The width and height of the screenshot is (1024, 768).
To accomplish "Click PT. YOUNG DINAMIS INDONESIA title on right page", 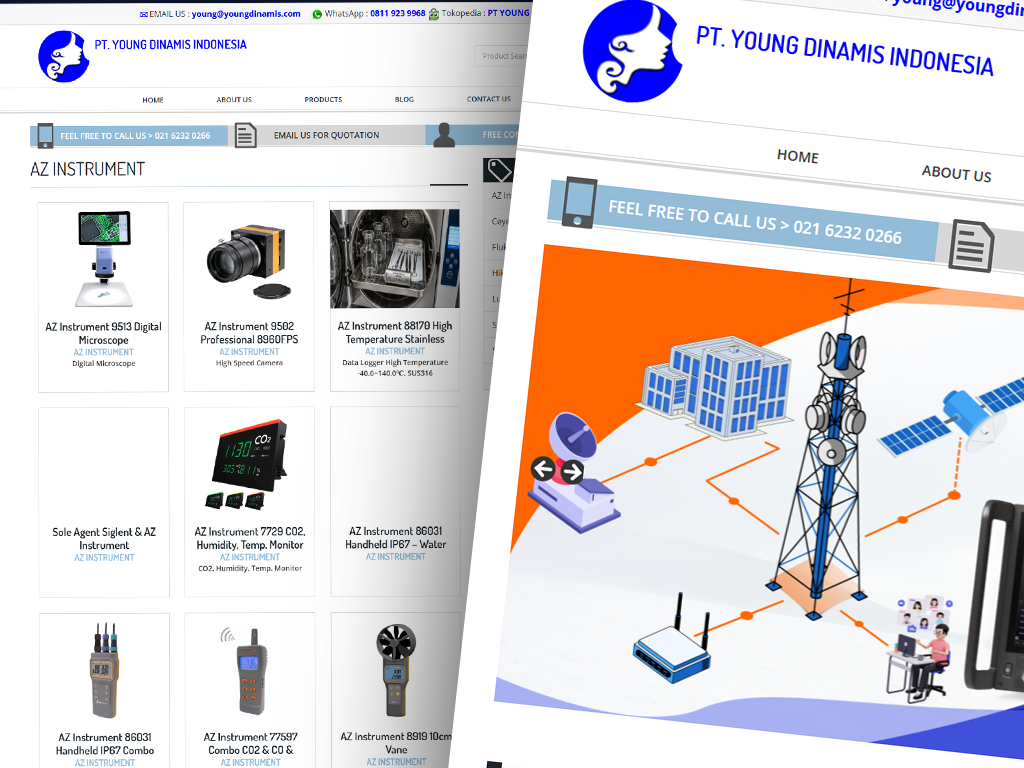I will pos(844,51).
